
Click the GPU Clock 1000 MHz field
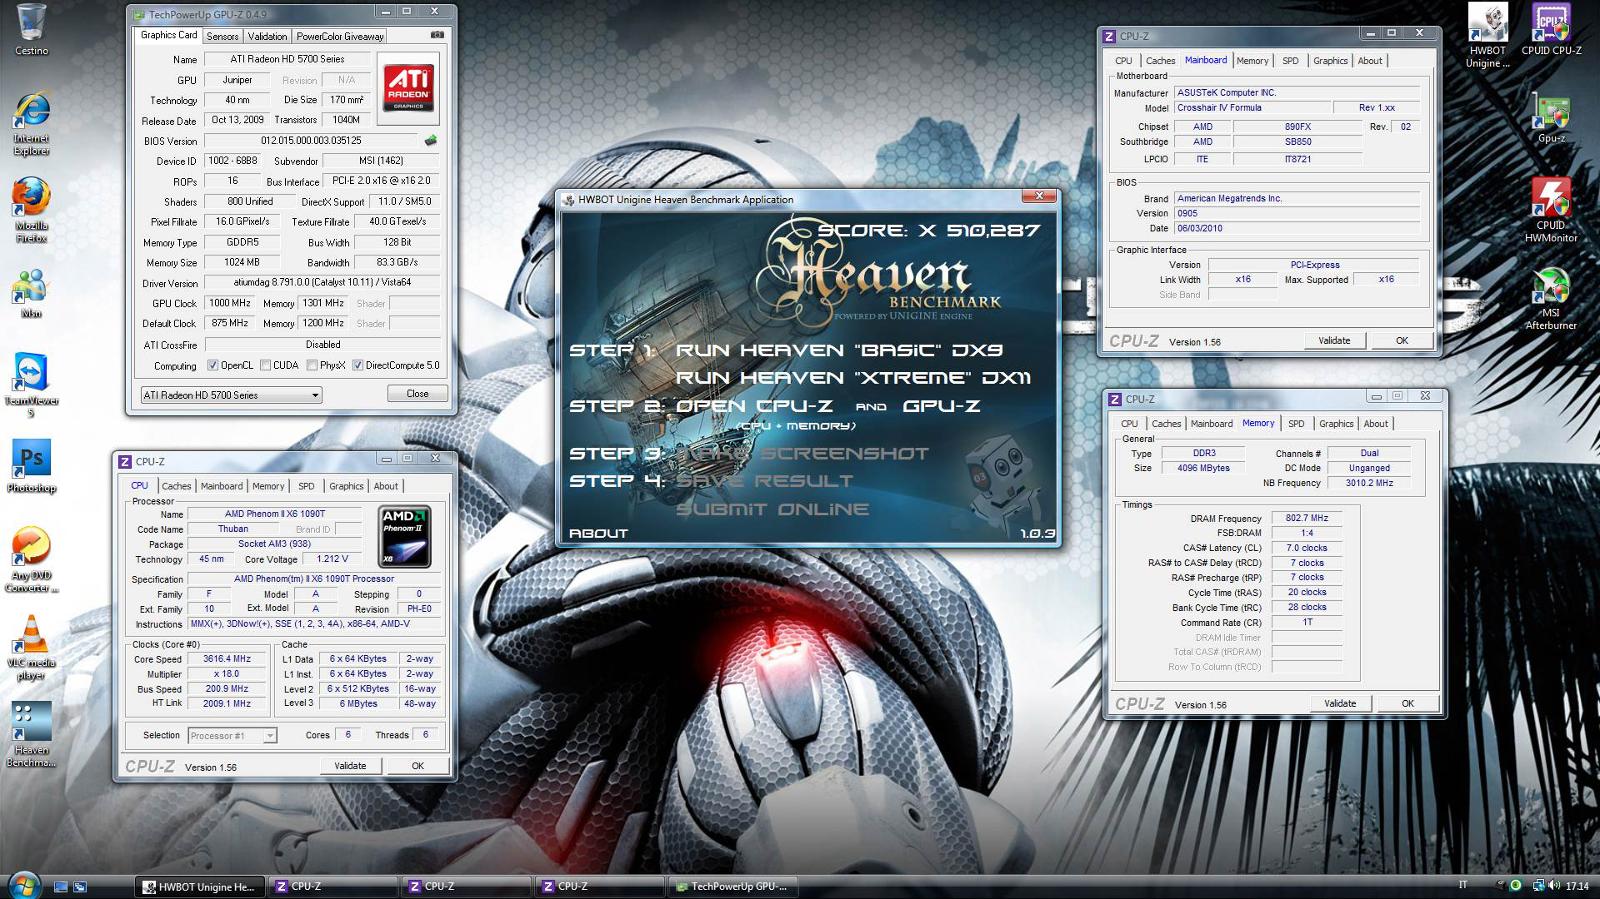pyautogui.click(x=229, y=303)
